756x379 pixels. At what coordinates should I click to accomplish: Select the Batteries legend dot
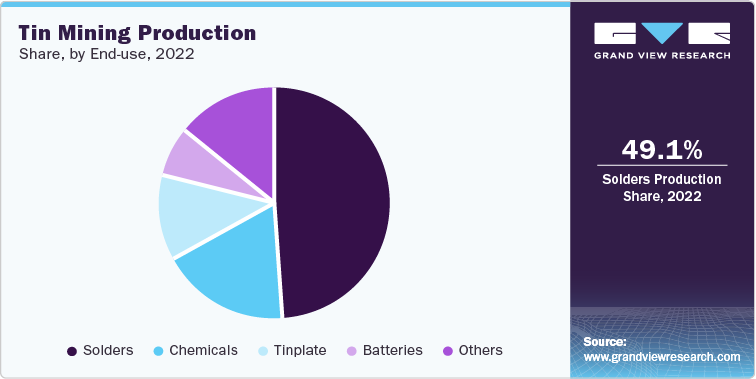click(352, 351)
